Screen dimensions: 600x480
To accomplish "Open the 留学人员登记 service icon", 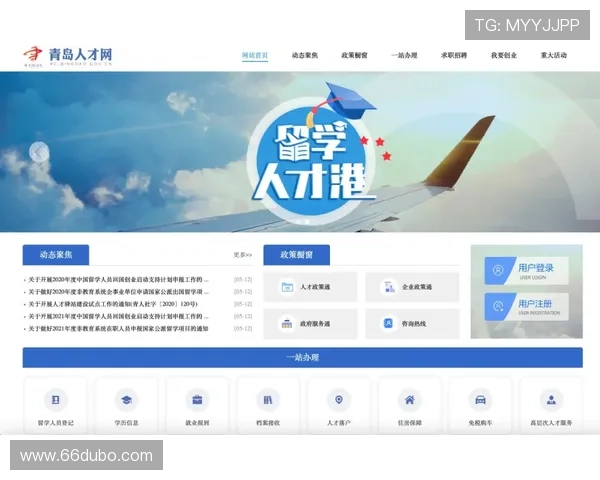I will pyautogui.click(x=55, y=400).
